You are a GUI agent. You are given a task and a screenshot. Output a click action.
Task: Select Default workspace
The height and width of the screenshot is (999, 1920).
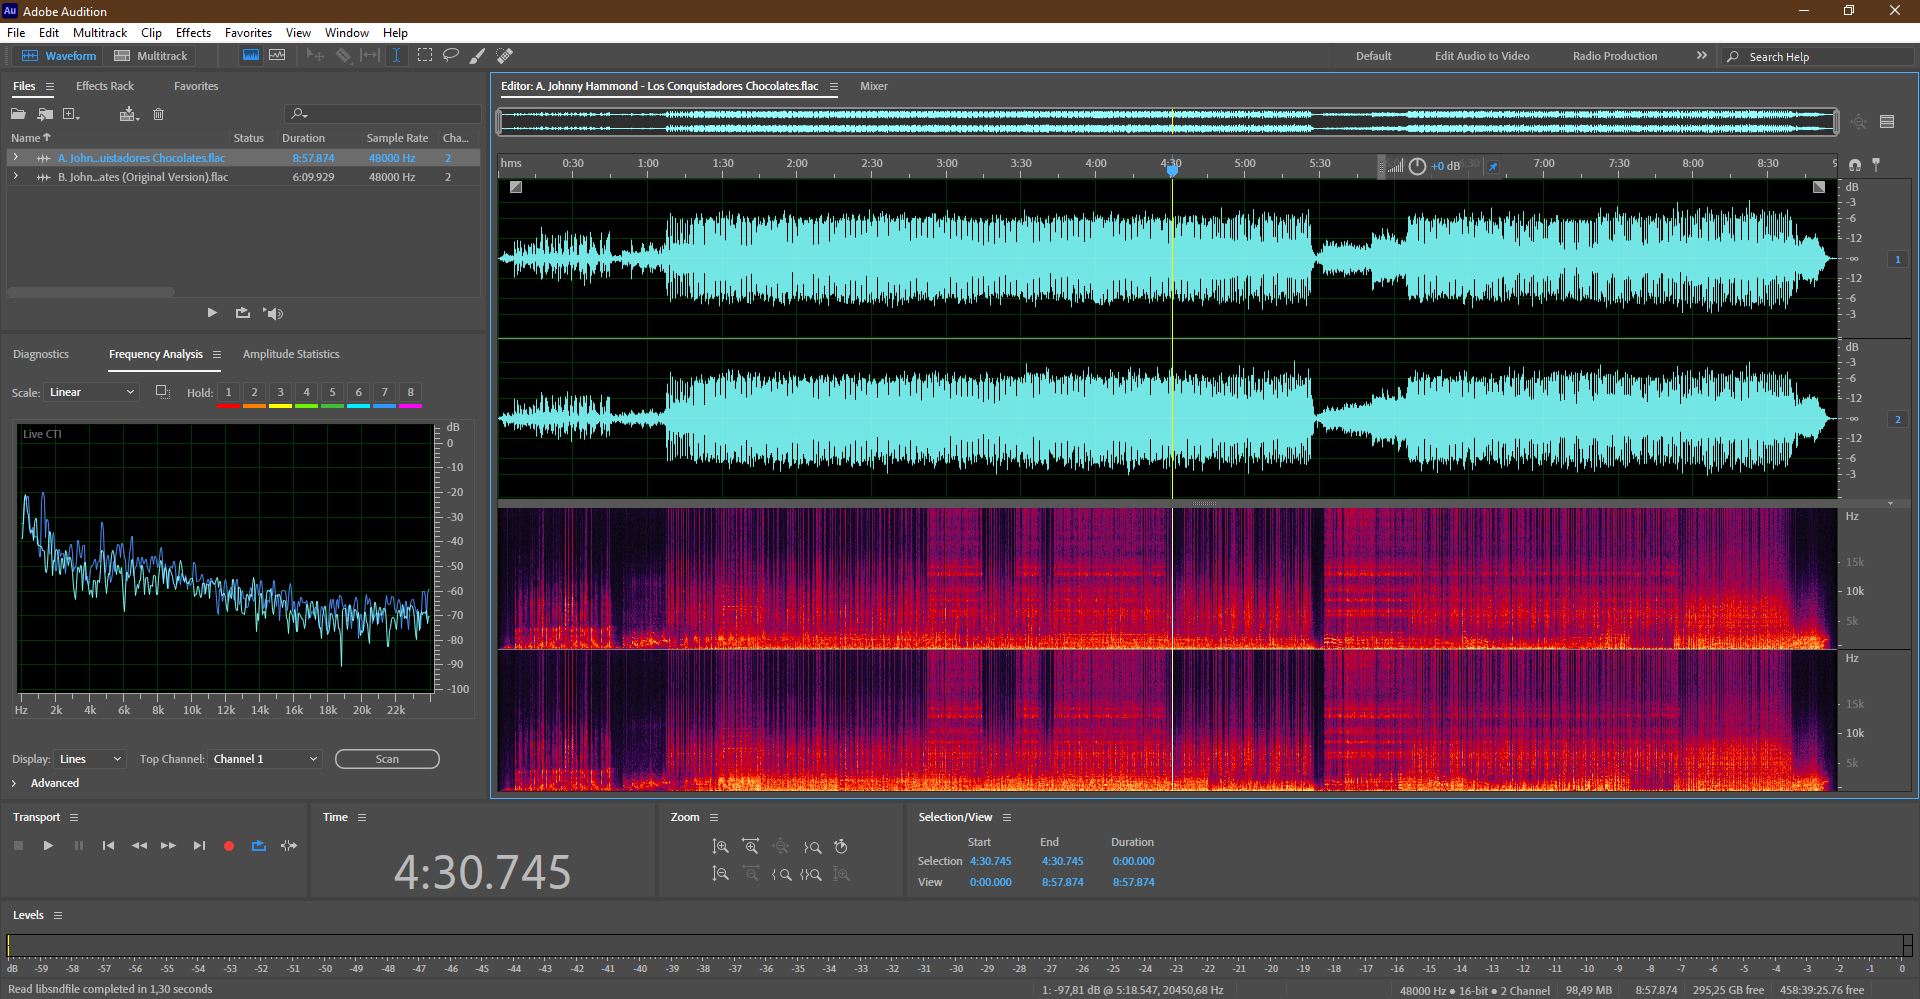point(1373,56)
